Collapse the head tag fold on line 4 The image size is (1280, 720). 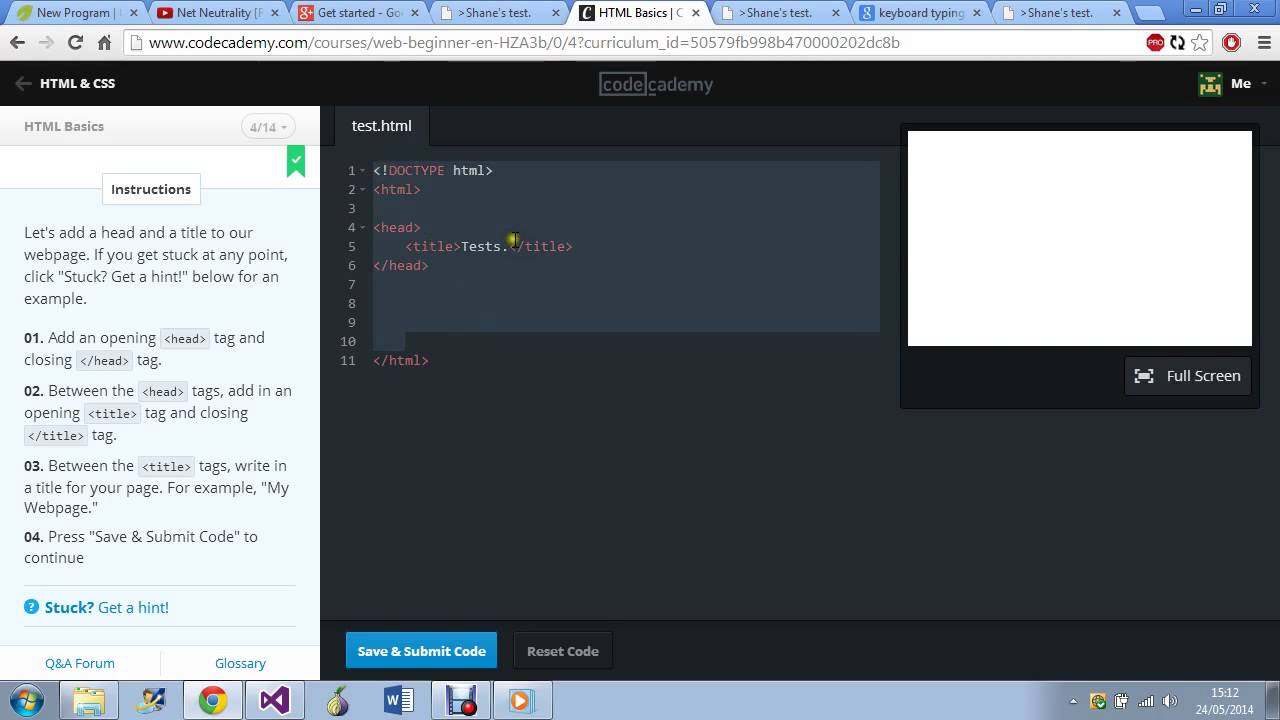(362, 228)
